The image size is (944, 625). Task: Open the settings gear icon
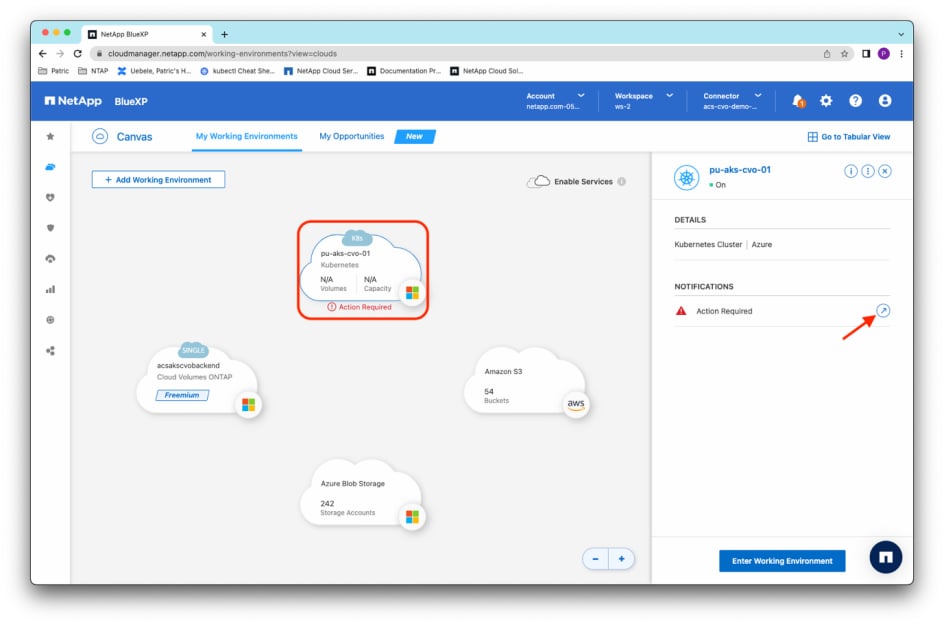point(826,101)
